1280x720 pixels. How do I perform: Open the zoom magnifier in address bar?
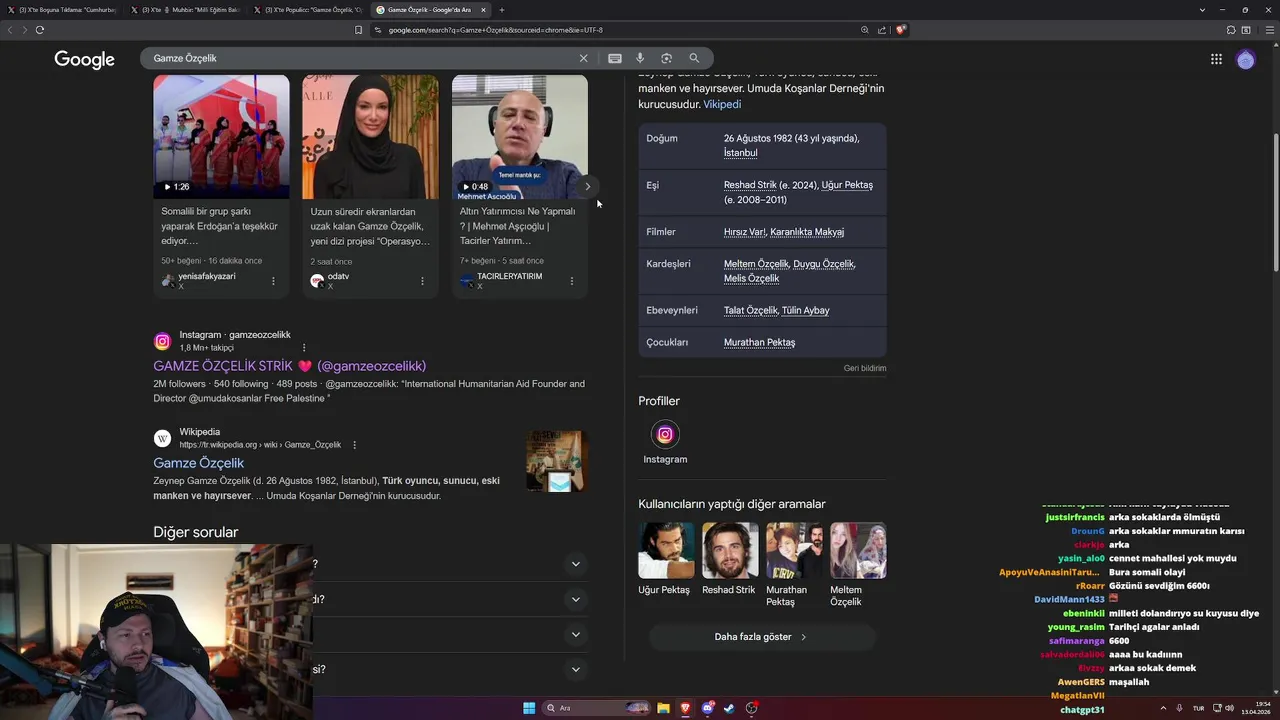(865, 30)
